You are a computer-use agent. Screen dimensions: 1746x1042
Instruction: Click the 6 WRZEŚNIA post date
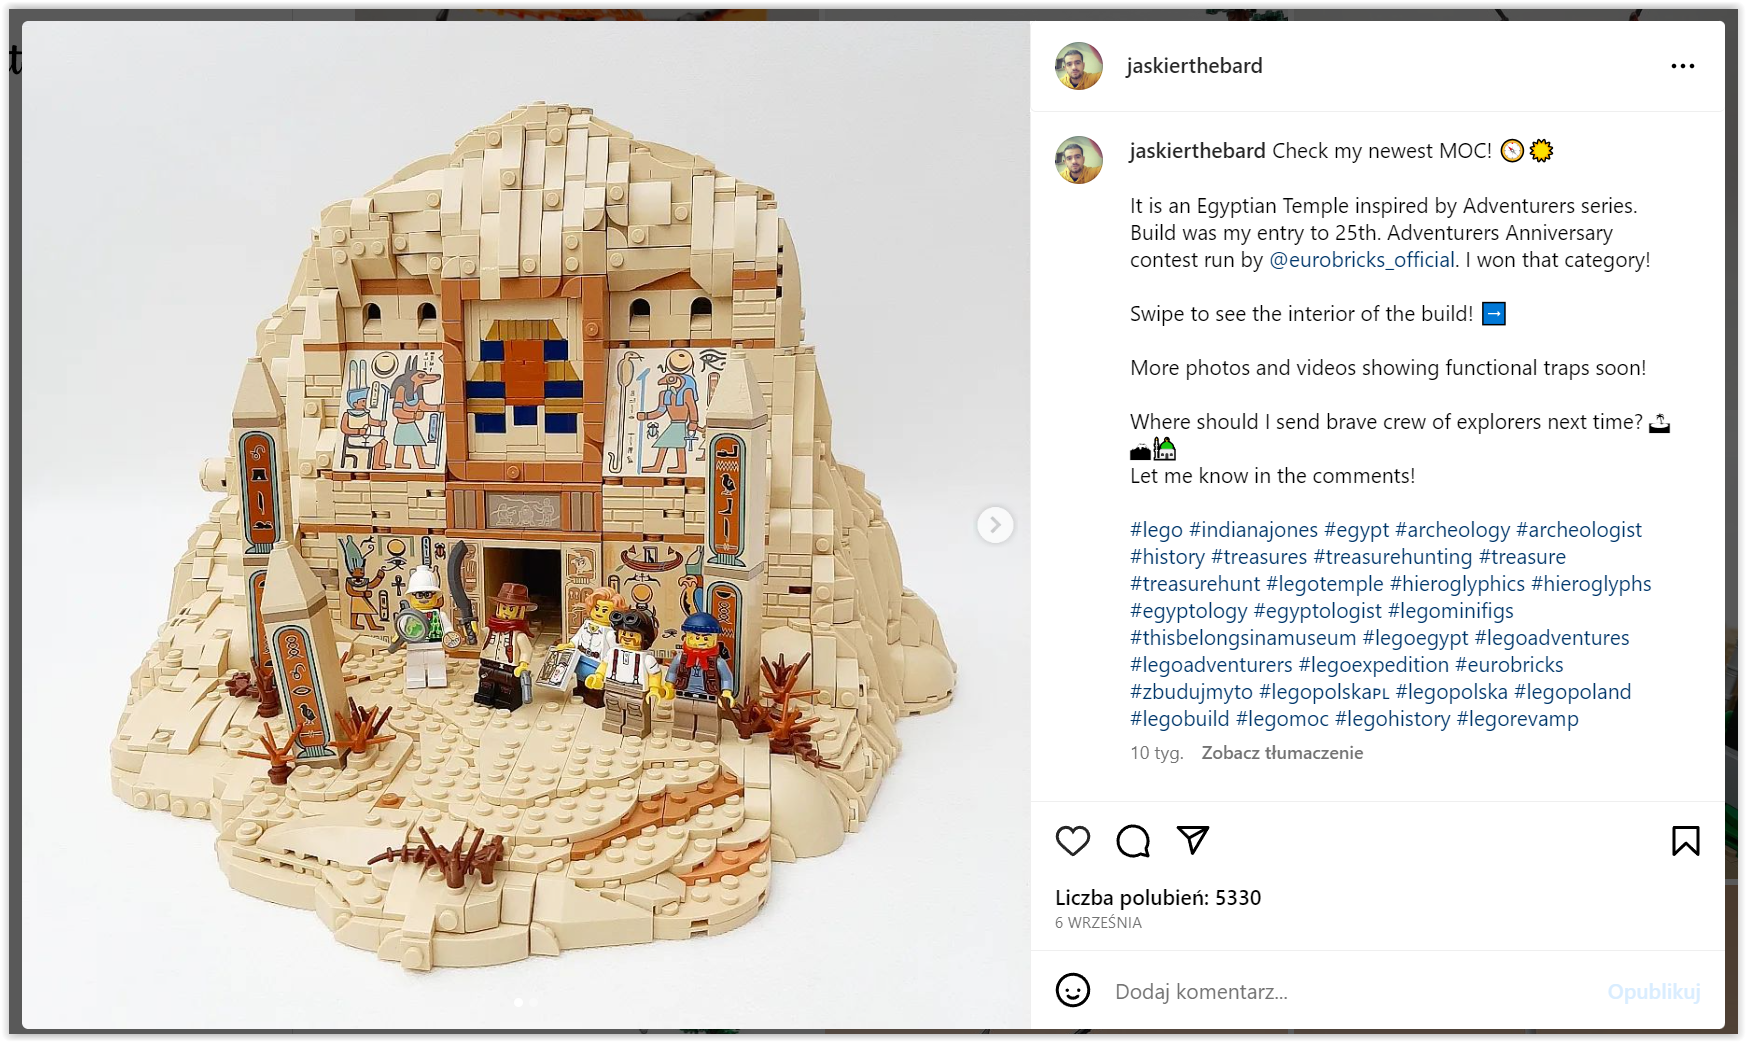1098,923
